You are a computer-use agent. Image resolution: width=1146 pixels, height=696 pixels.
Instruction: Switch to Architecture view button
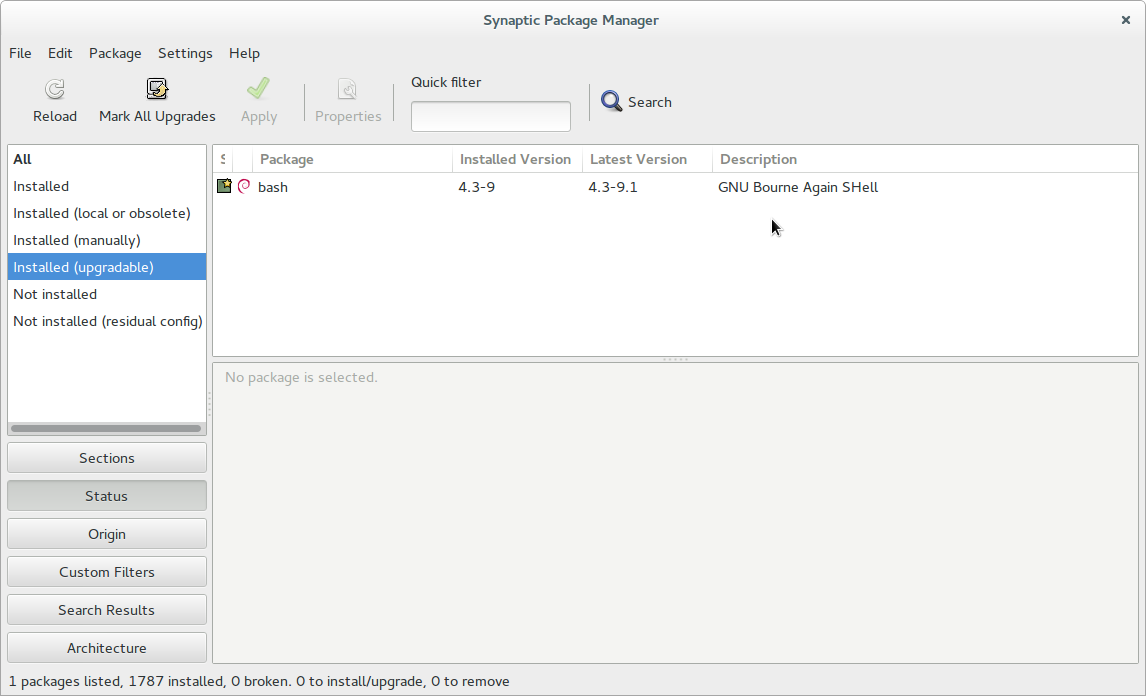click(107, 648)
